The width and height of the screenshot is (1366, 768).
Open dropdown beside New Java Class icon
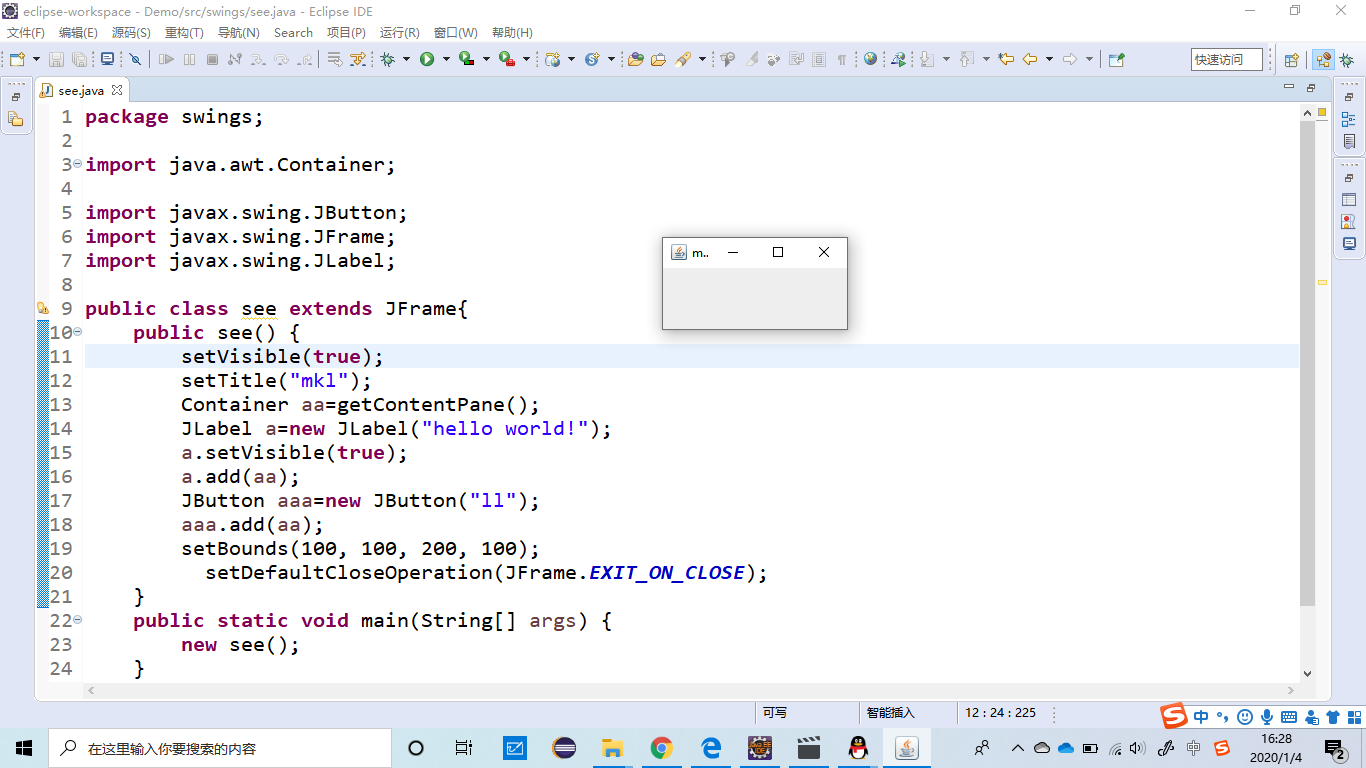pyautogui.click(x=611, y=59)
